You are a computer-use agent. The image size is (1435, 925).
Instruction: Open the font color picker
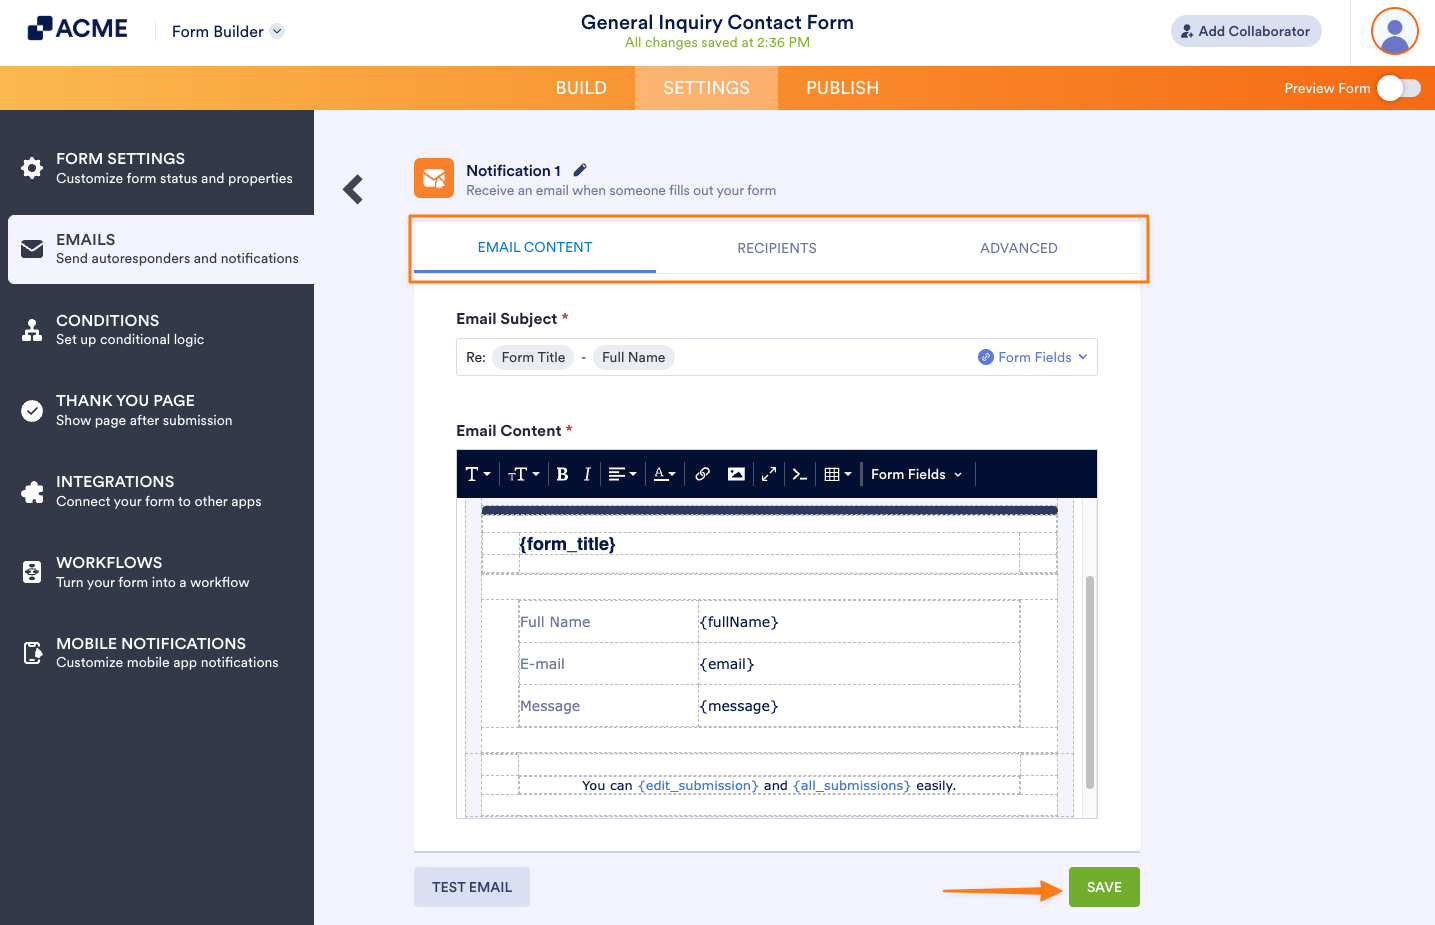tap(662, 473)
